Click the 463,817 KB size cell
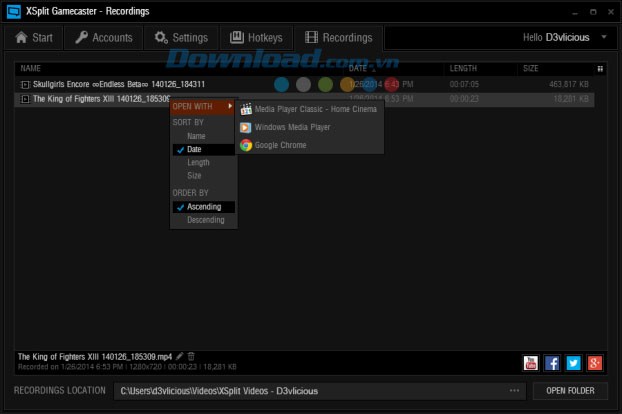 pyautogui.click(x=568, y=84)
